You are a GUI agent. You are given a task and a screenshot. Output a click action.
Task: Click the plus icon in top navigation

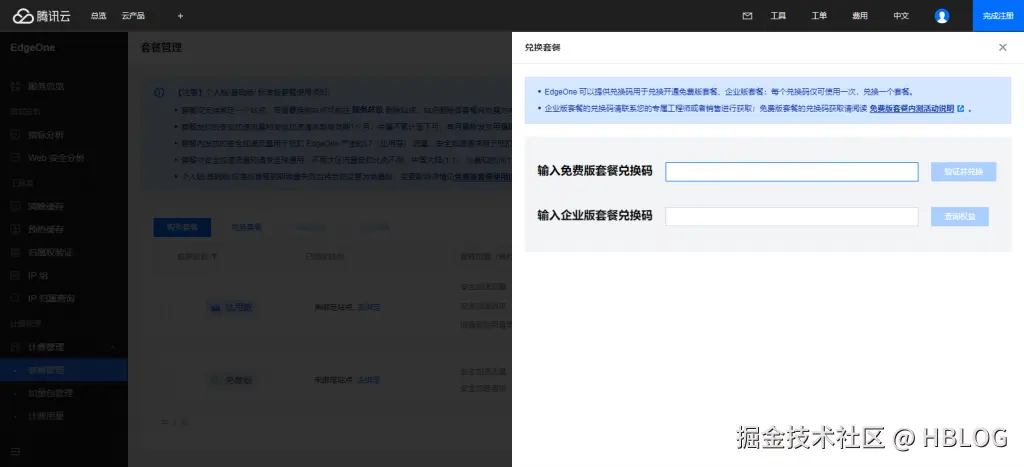click(180, 16)
